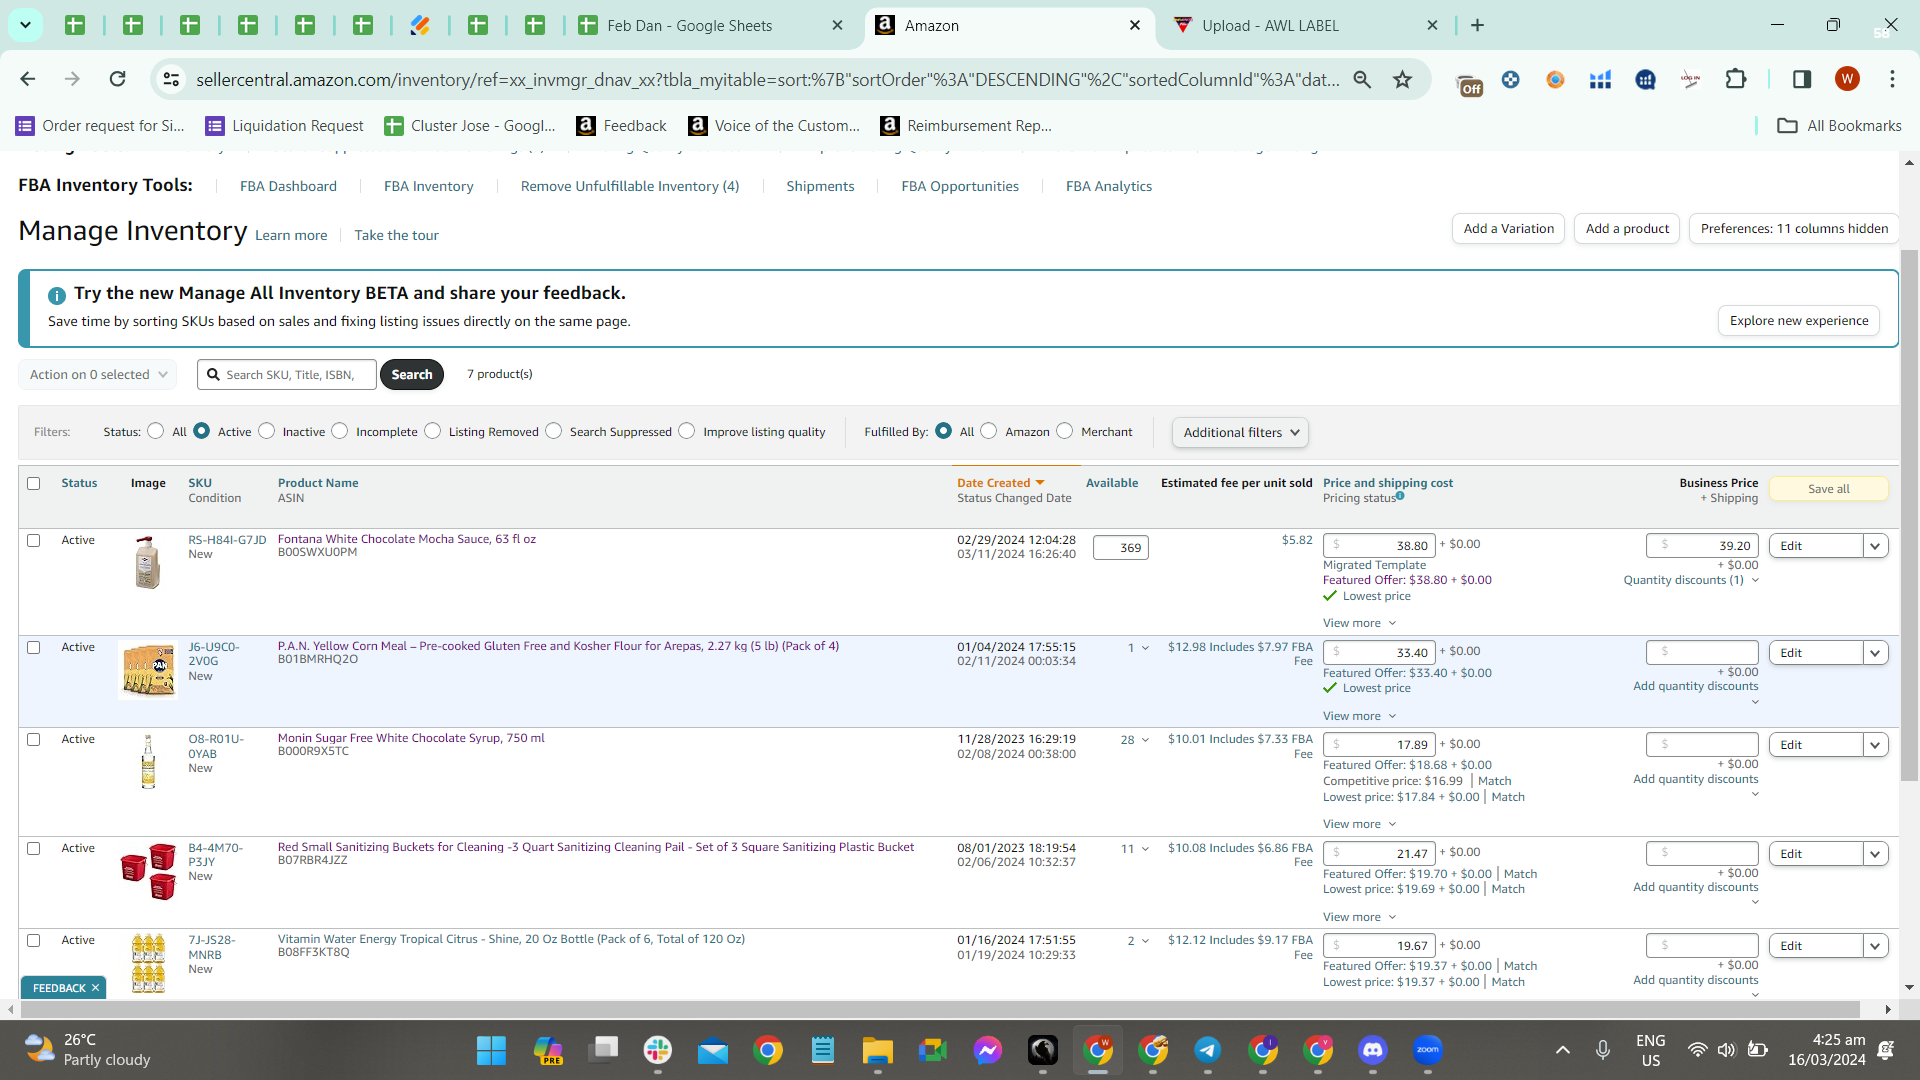Open FBA Opportunities

click(960, 187)
